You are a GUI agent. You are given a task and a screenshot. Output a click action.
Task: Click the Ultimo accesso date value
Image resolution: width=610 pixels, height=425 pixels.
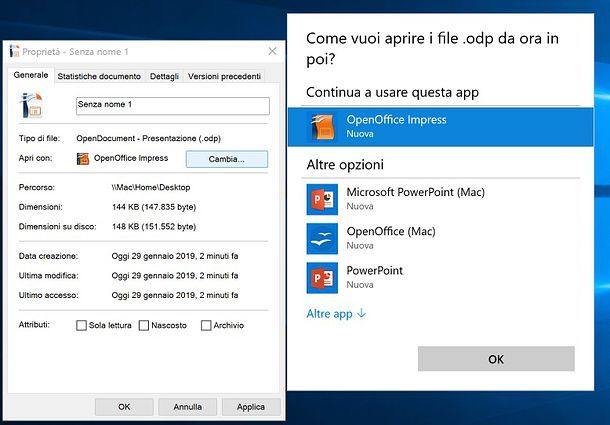(175, 295)
